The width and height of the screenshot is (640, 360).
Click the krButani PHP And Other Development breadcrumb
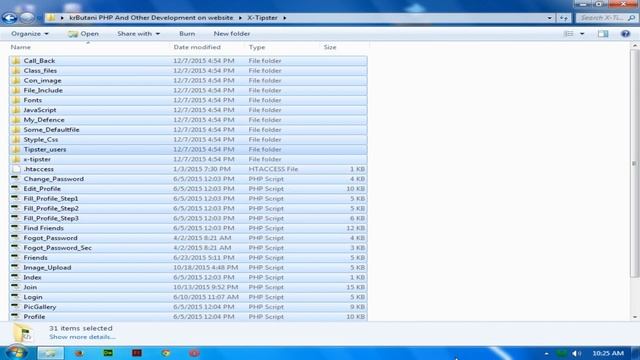[151, 18]
